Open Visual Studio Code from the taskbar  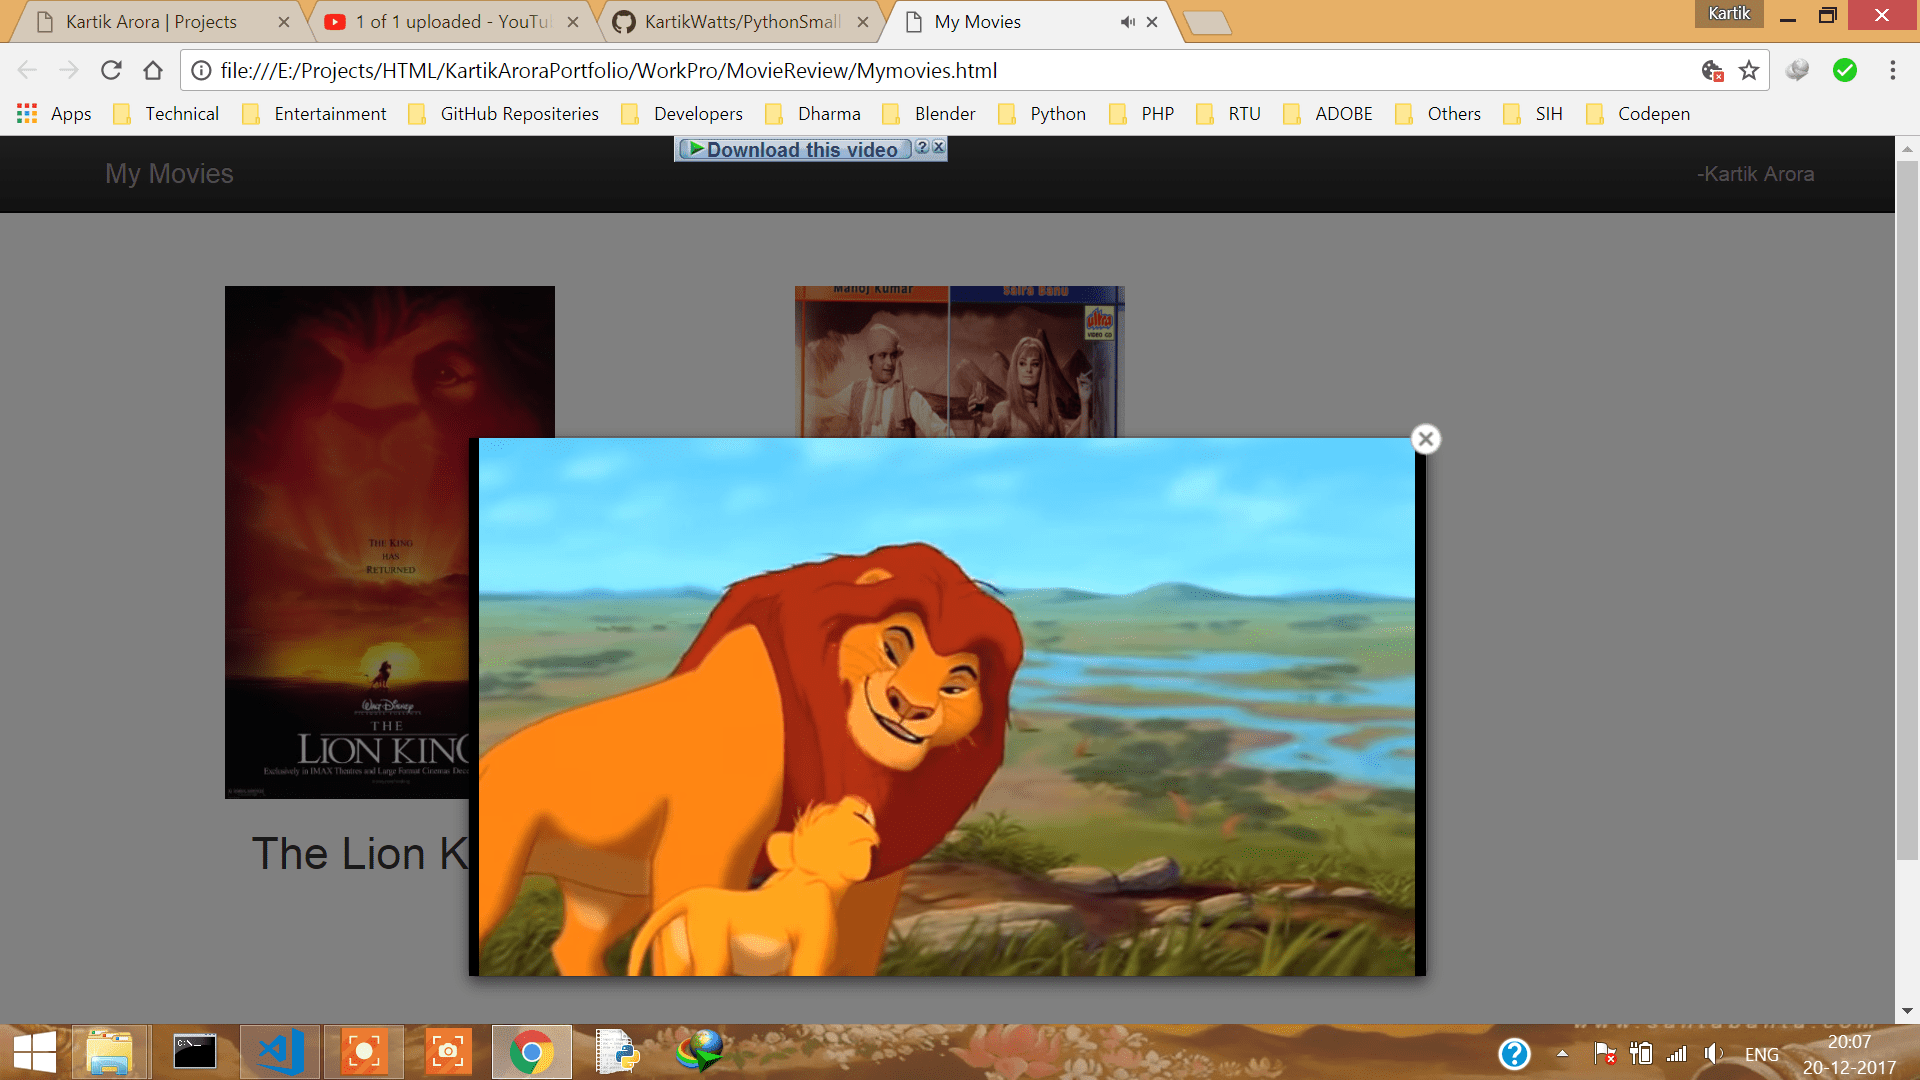(x=279, y=1052)
